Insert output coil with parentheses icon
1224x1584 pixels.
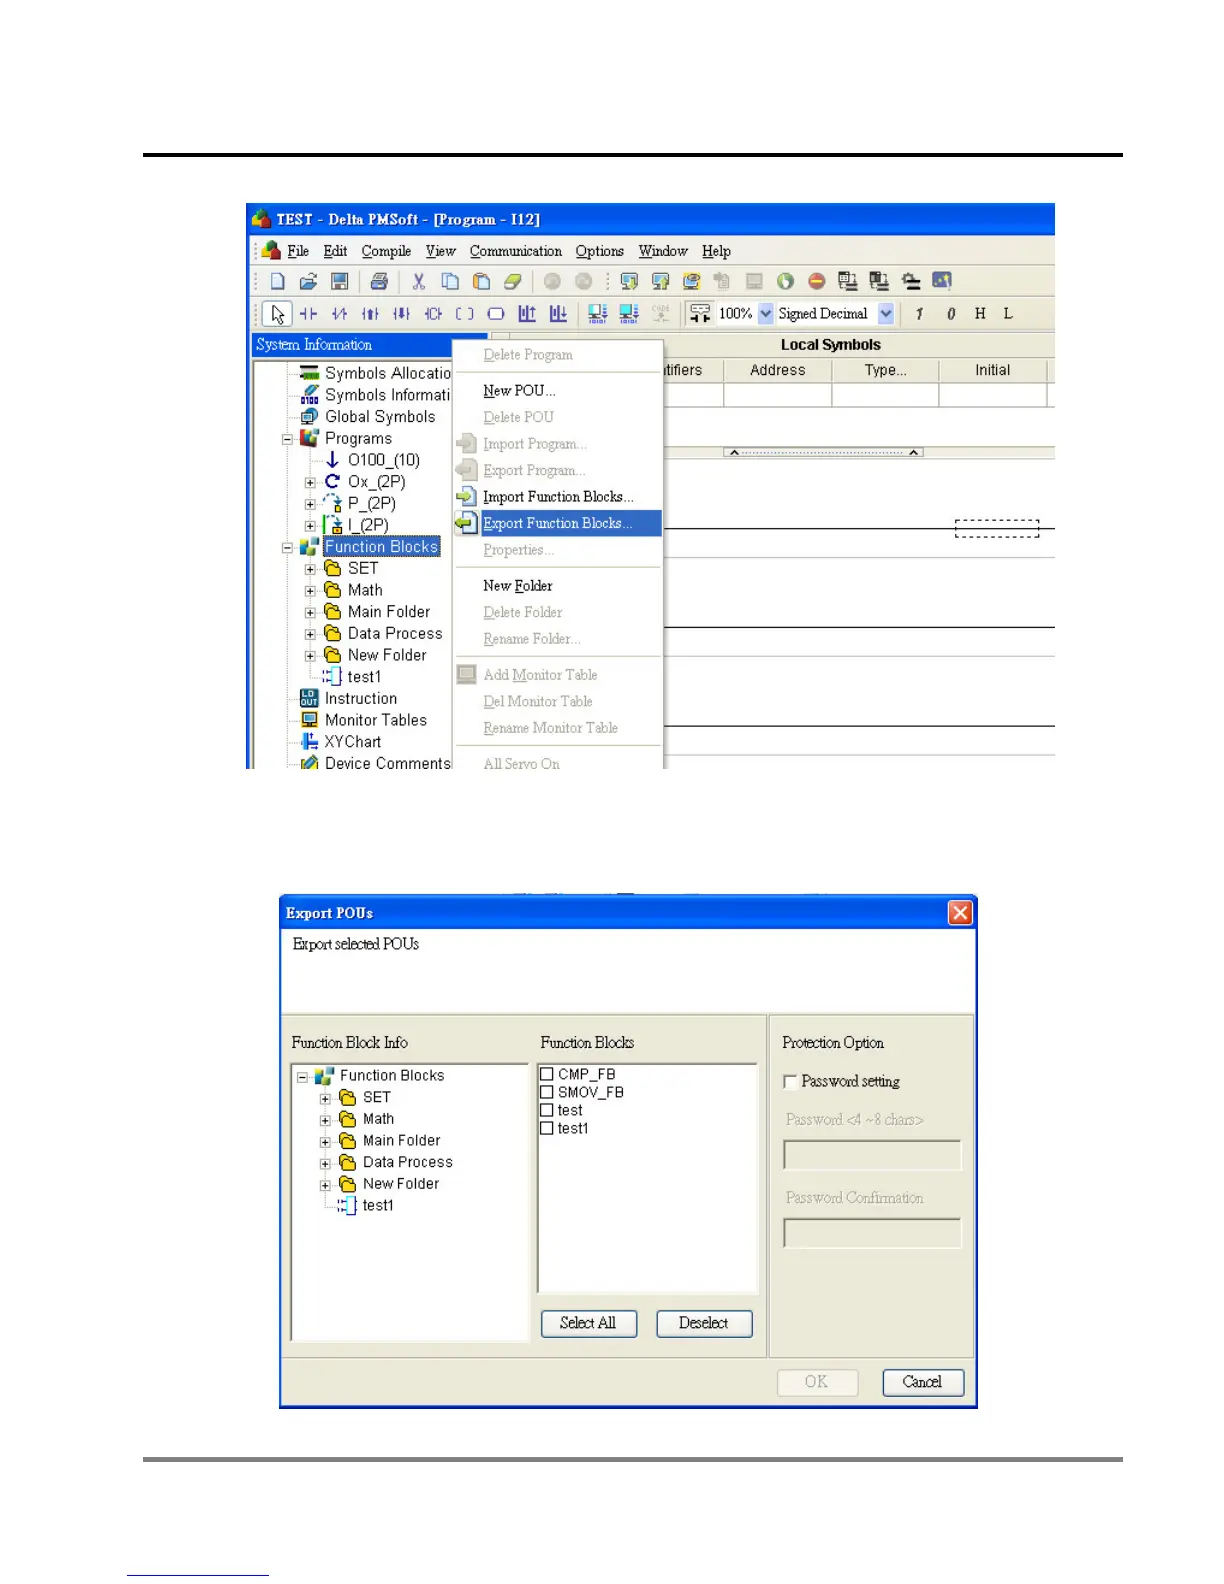[465, 314]
